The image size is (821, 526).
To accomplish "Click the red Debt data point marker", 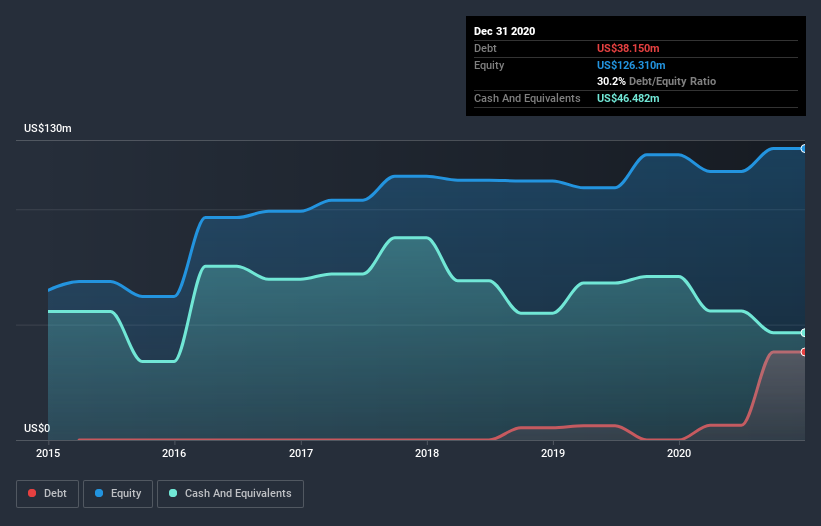I will point(804,352).
